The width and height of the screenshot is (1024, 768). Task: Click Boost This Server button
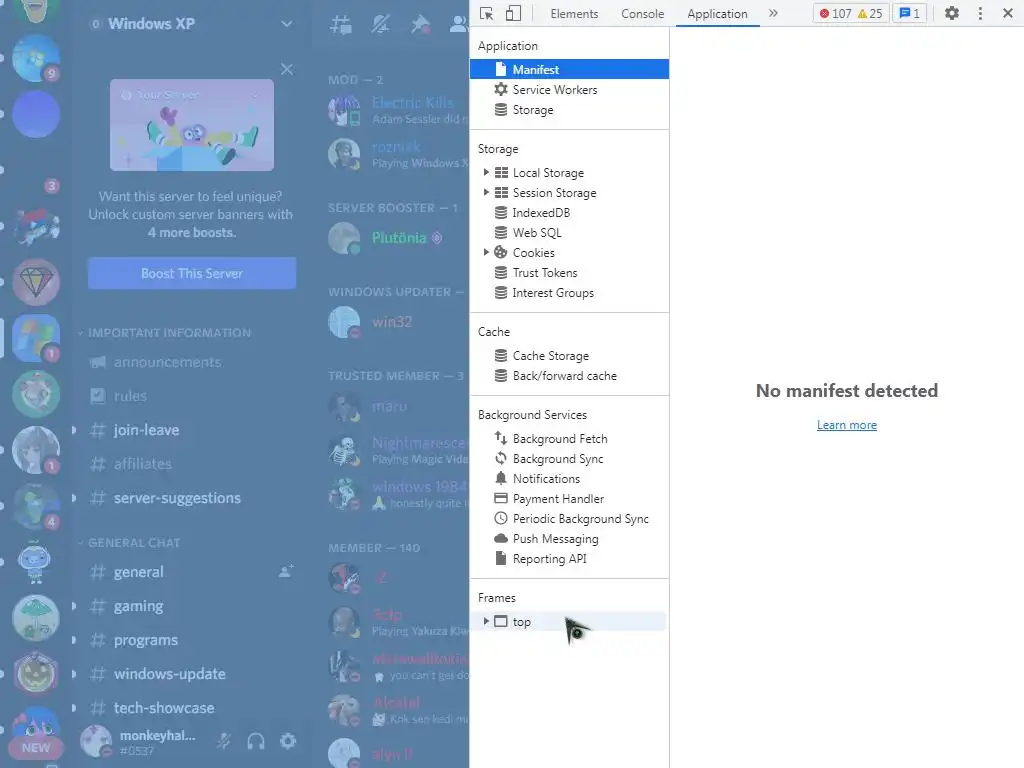tap(192, 273)
